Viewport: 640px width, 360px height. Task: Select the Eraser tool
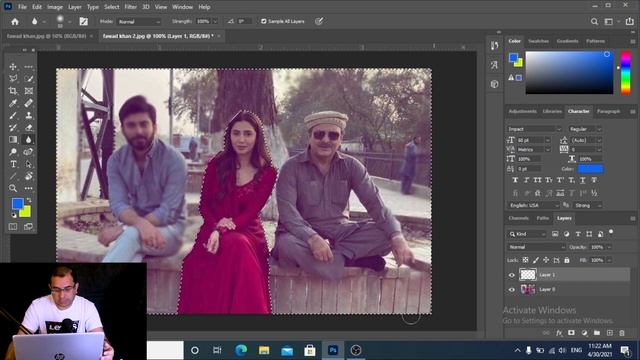click(29, 128)
